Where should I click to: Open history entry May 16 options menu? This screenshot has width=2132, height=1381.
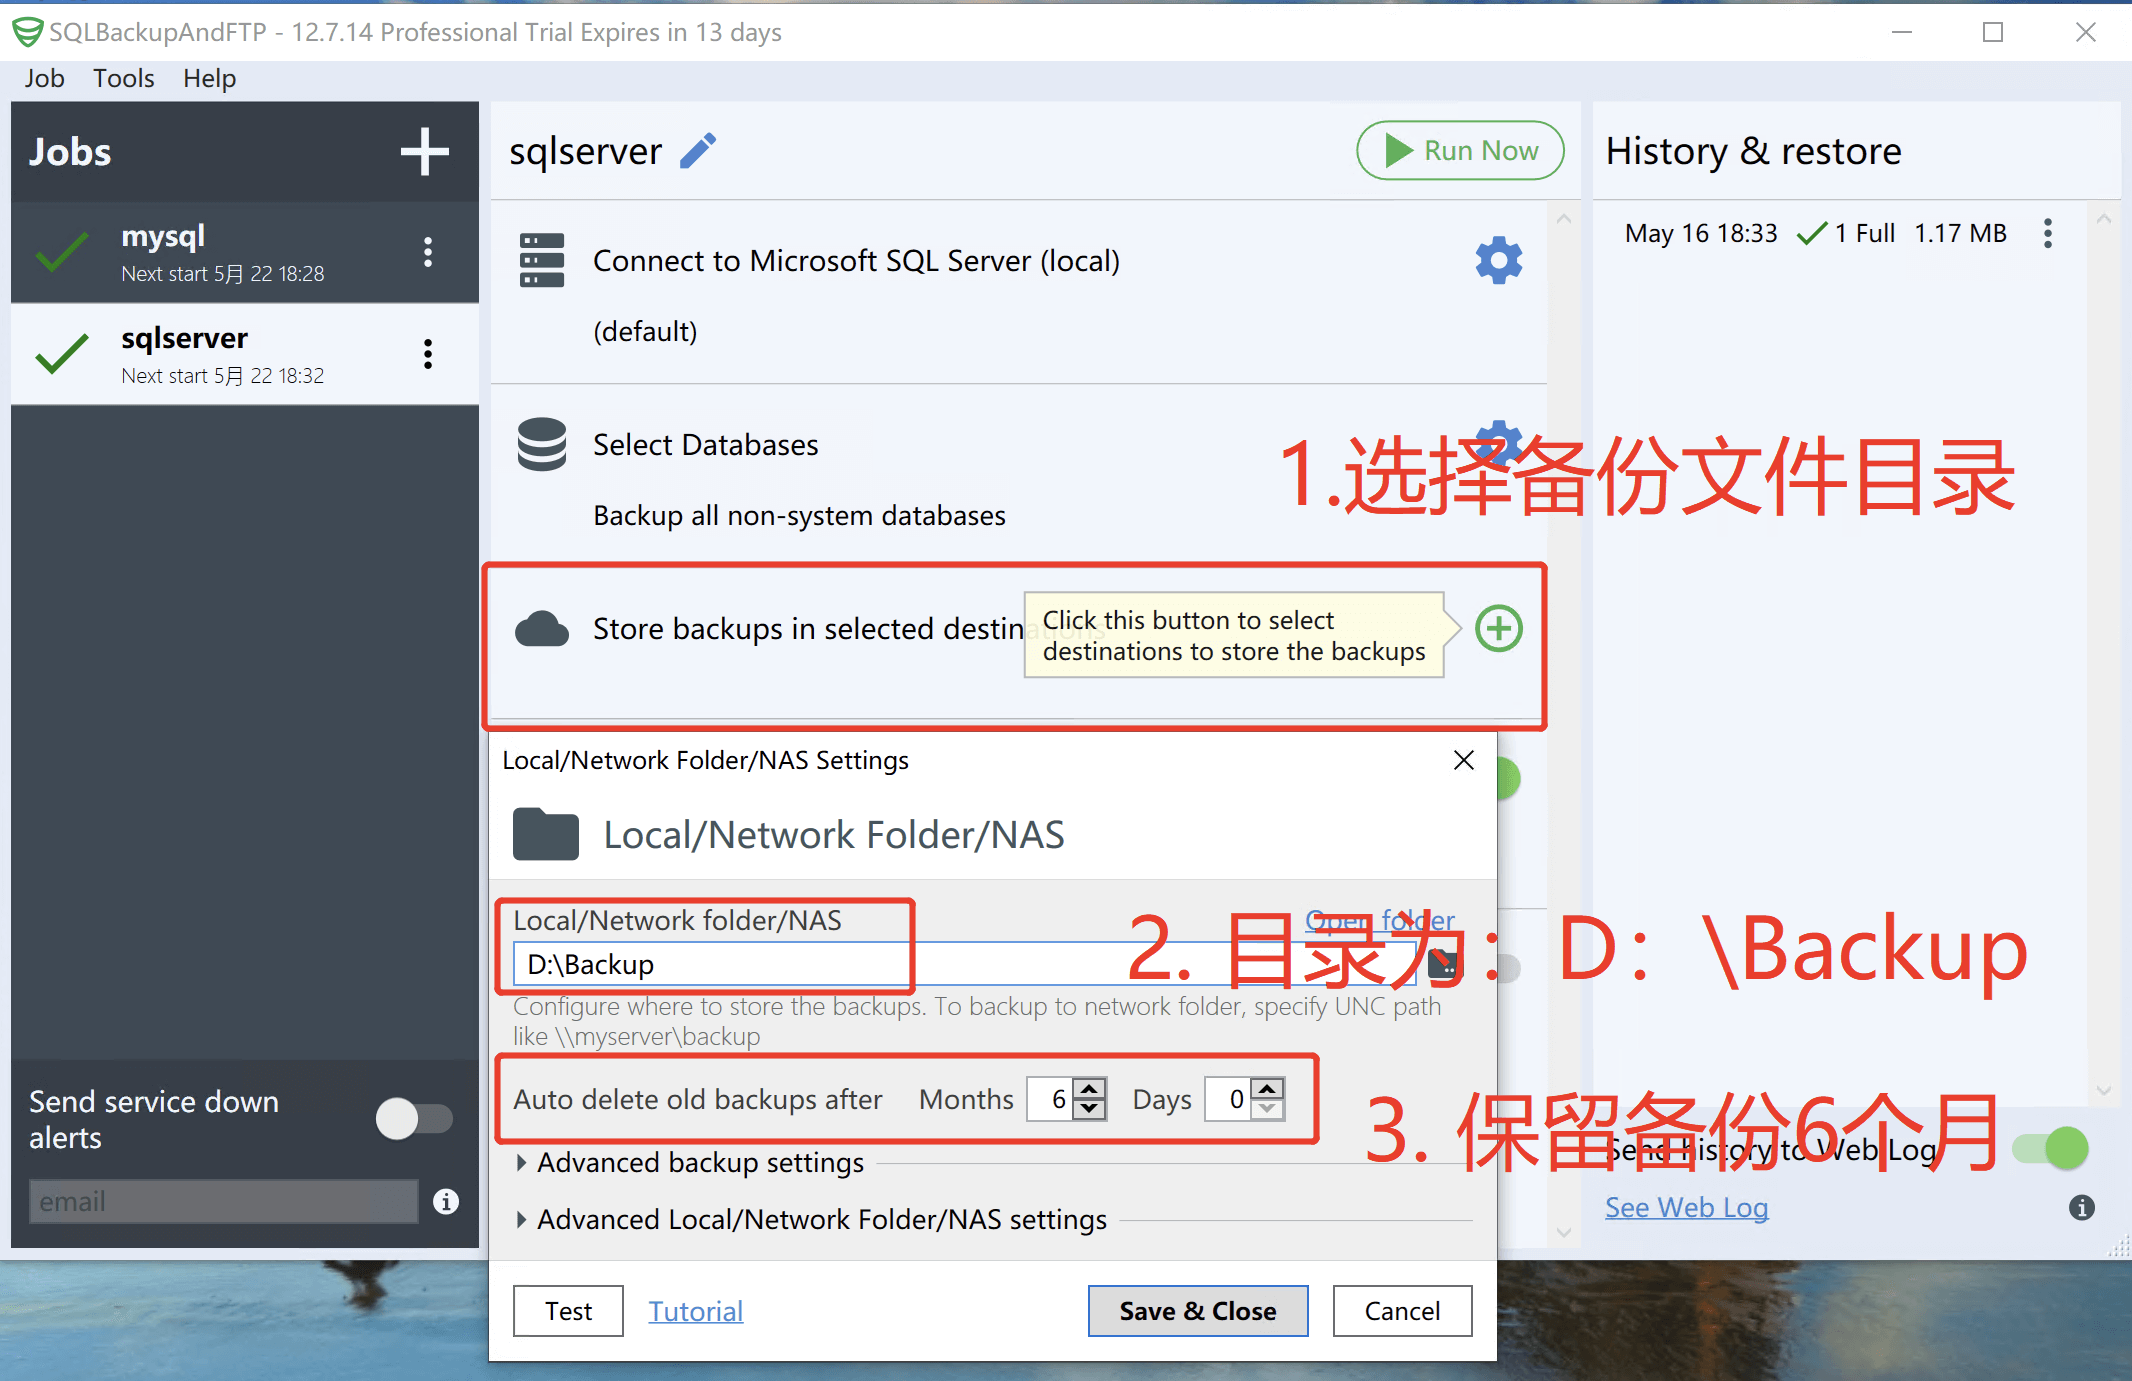point(2048,233)
